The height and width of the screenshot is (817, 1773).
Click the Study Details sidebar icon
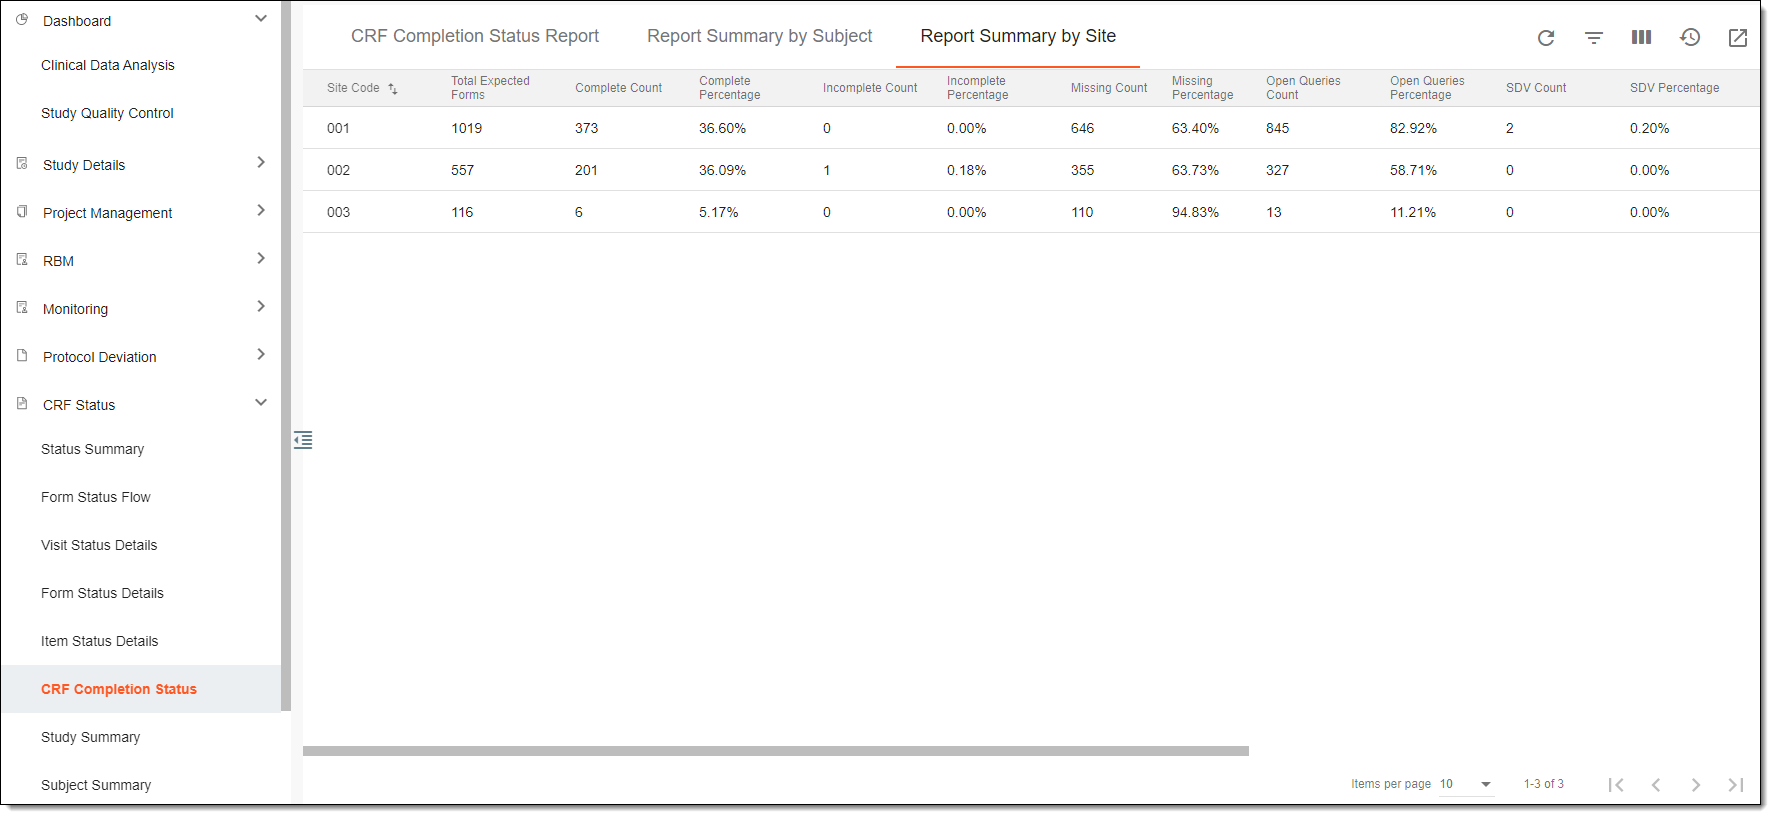(x=22, y=163)
